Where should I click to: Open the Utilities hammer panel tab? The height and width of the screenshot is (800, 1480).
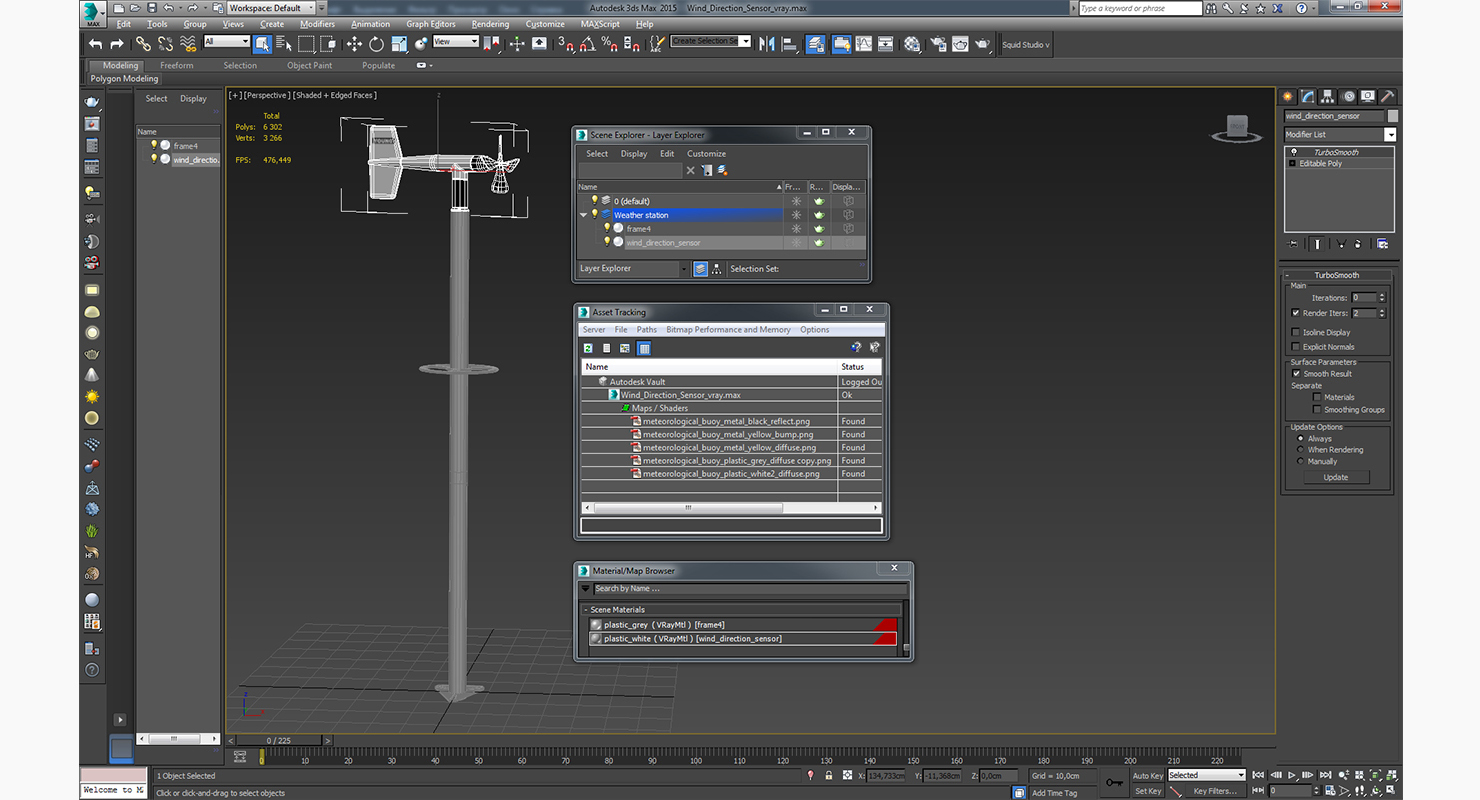pyautogui.click(x=1388, y=97)
